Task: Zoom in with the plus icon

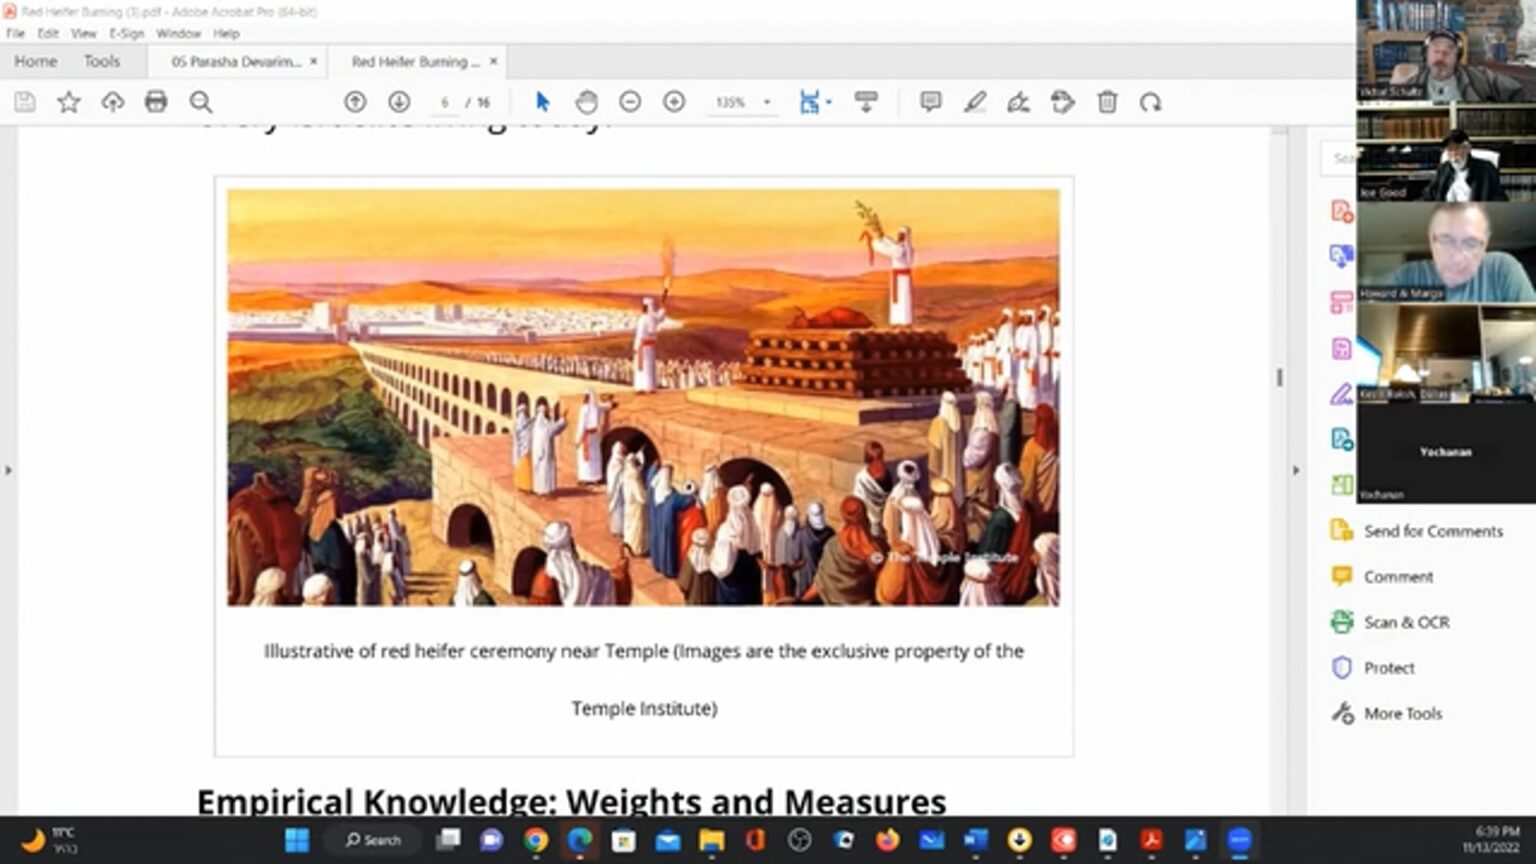Action: pyautogui.click(x=674, y=102)
